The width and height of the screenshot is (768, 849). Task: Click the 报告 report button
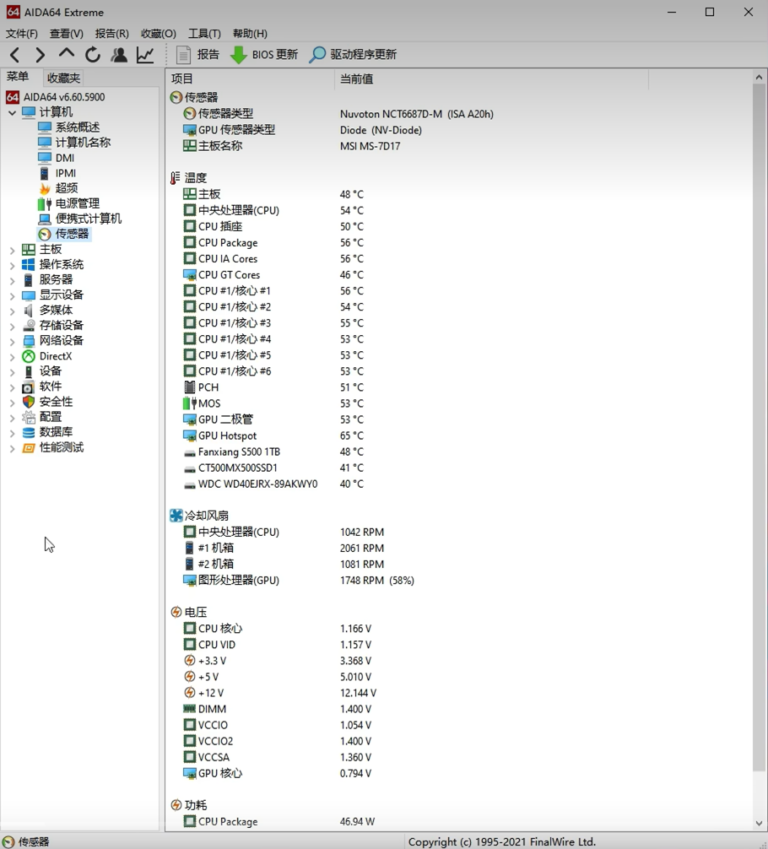tap(197, 55)
